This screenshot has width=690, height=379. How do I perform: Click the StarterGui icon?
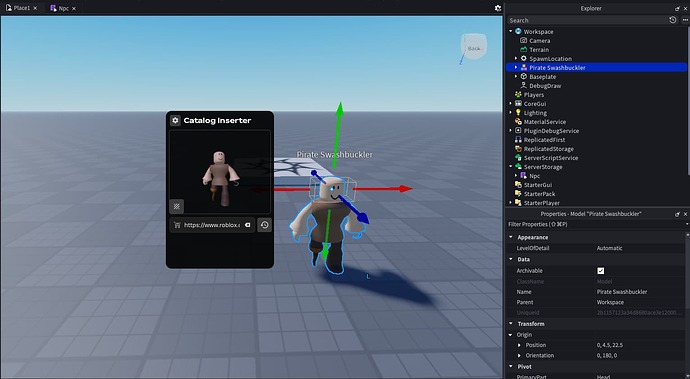click(x=518, y=185)
